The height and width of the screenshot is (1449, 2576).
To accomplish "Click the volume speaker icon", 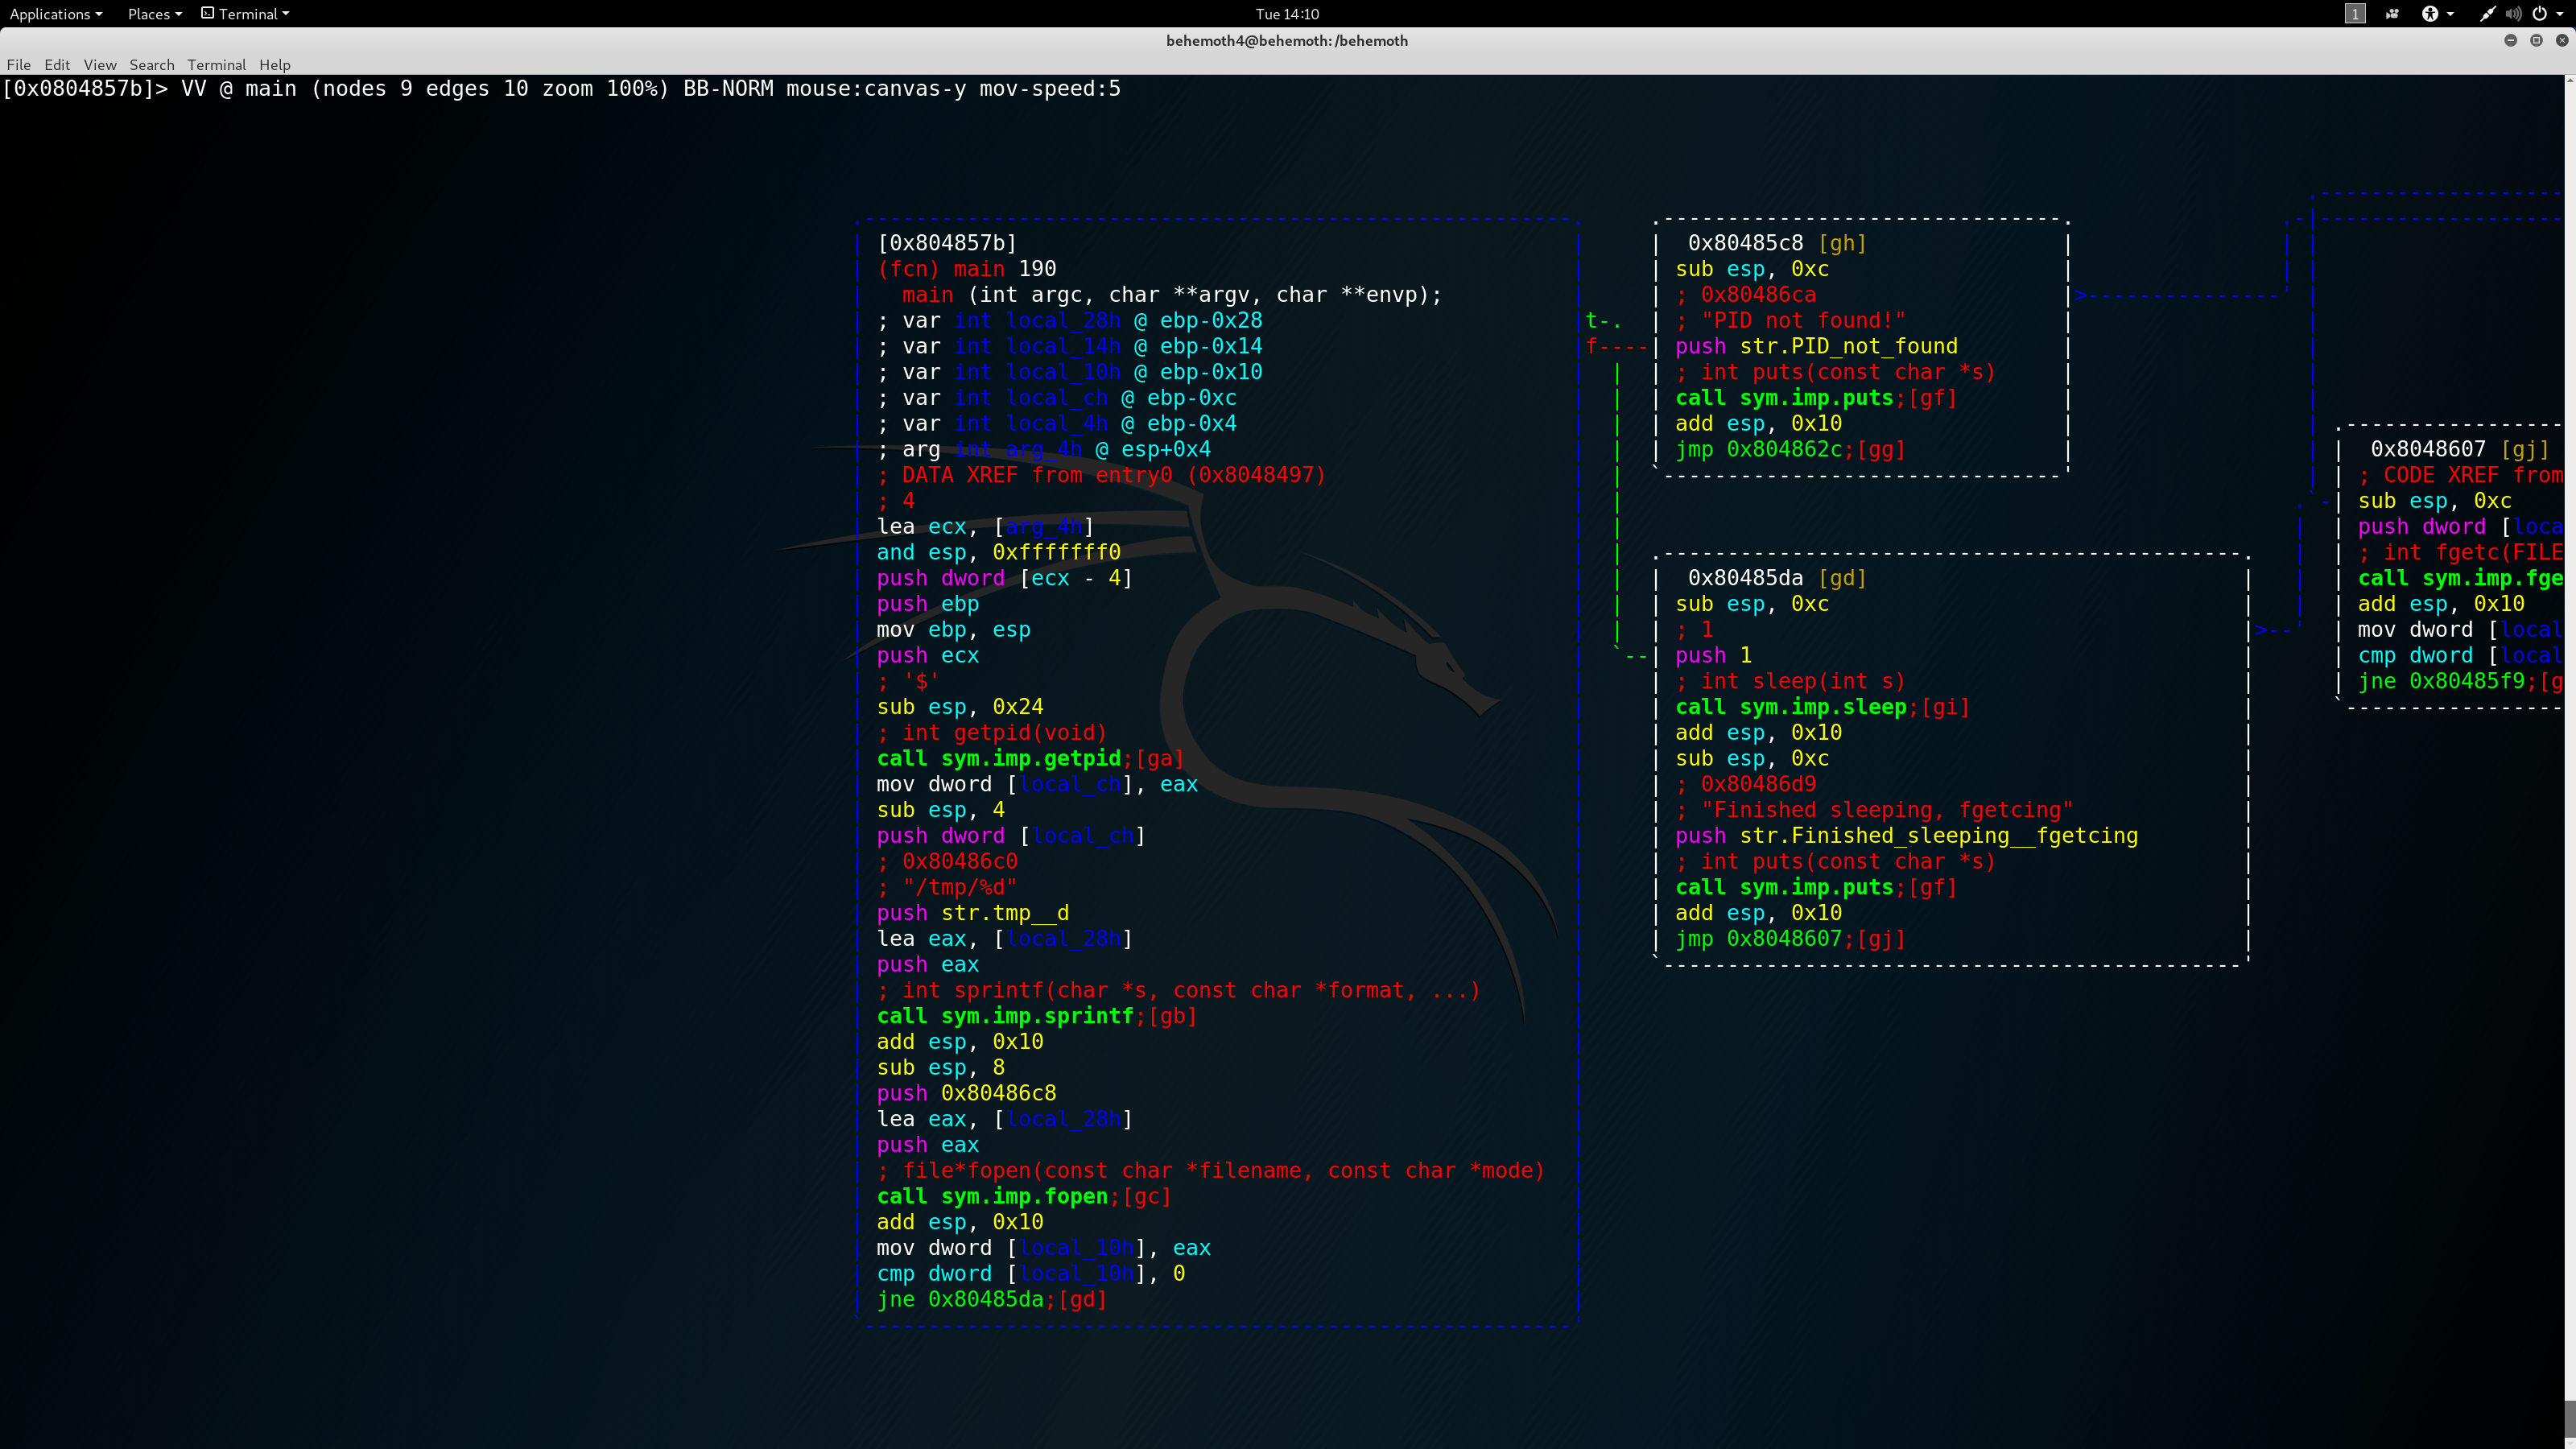I will [2513, 14].
